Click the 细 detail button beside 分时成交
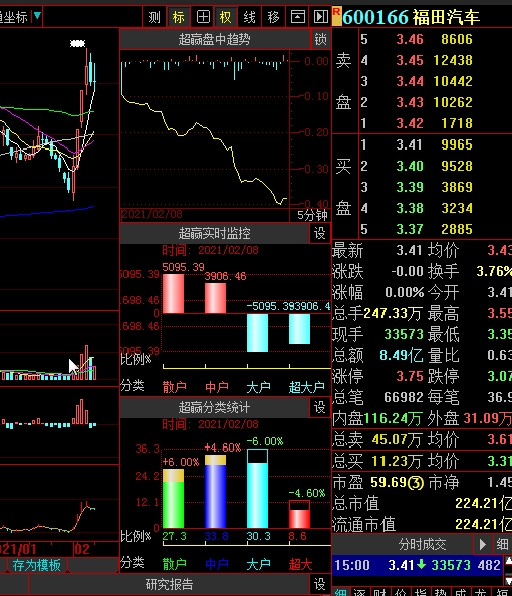This screenshot has width=512, height=596. tap(502, 544)
